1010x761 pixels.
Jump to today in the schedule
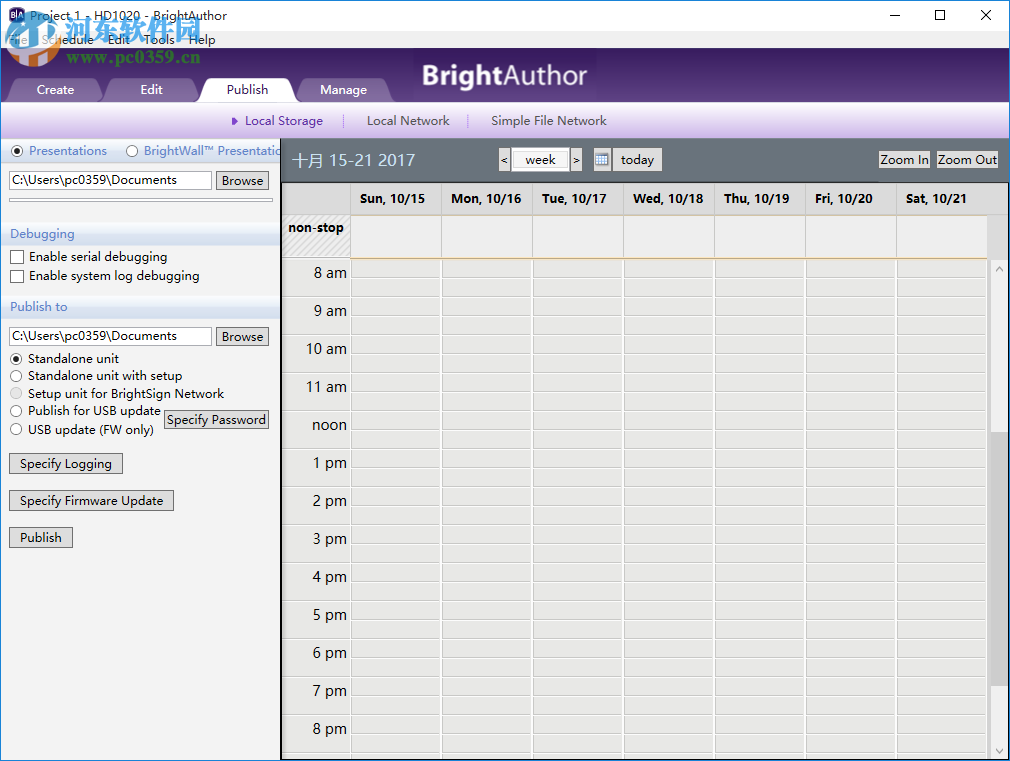[x=636, y=159]
